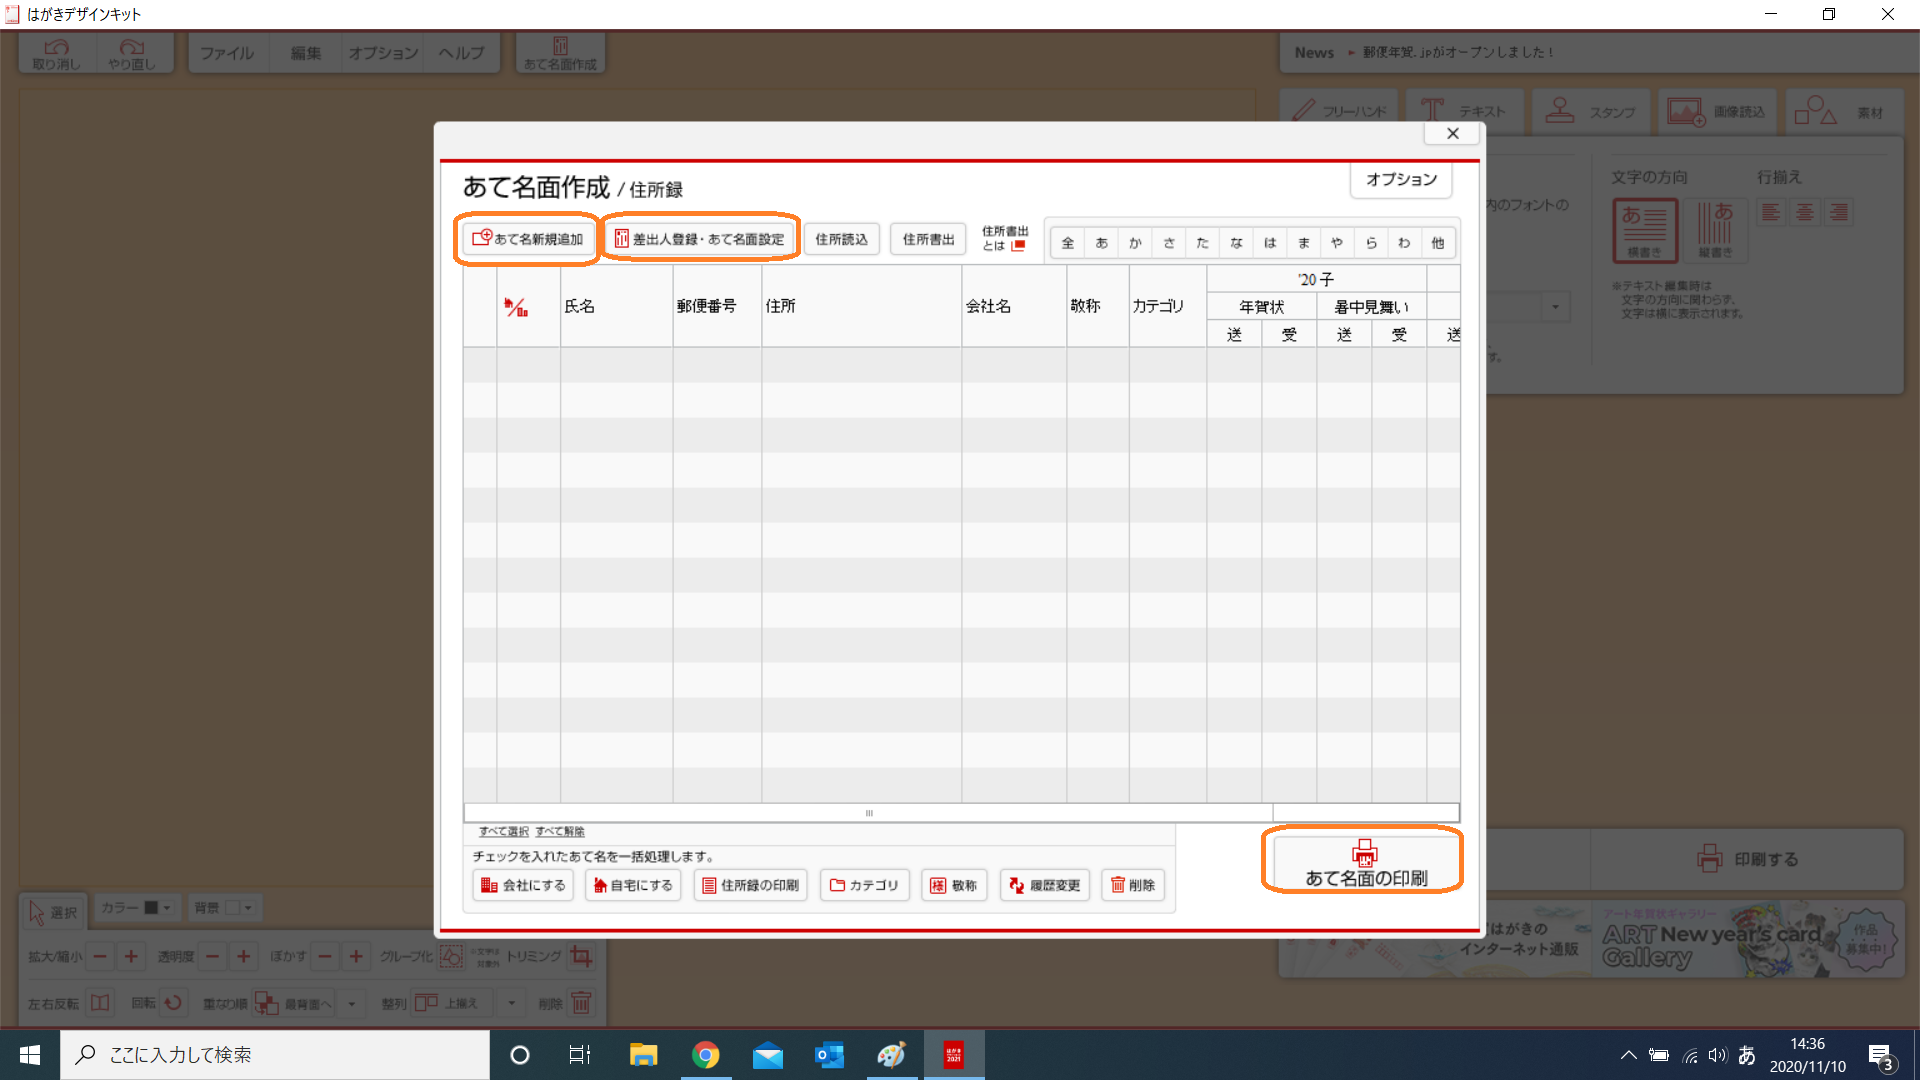This screenshot has width=1920, height=1080.
Task: Select the ま kana filter tab
Action: (1304, 243)
